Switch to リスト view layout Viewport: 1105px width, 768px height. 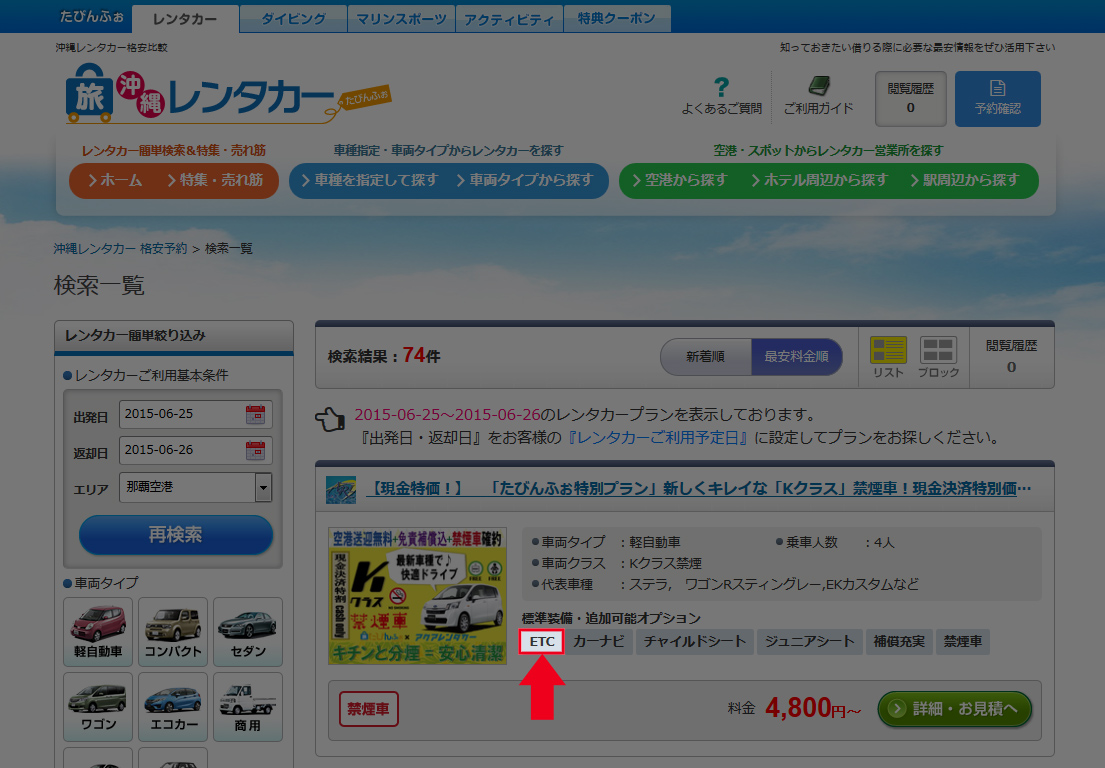click(888, 357)
